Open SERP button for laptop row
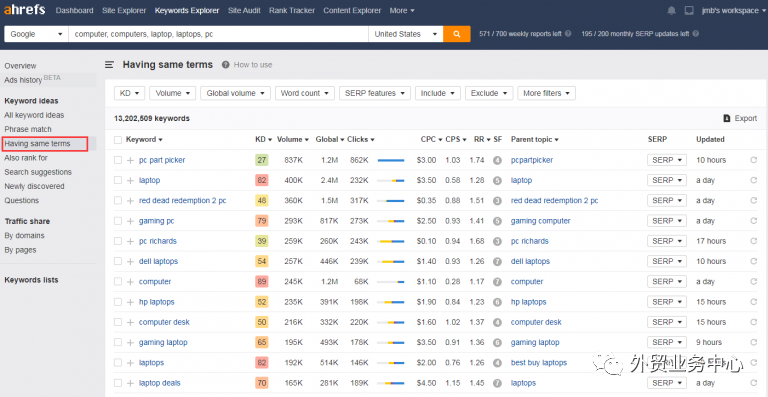The image size is (768, 397). (667, 180)
